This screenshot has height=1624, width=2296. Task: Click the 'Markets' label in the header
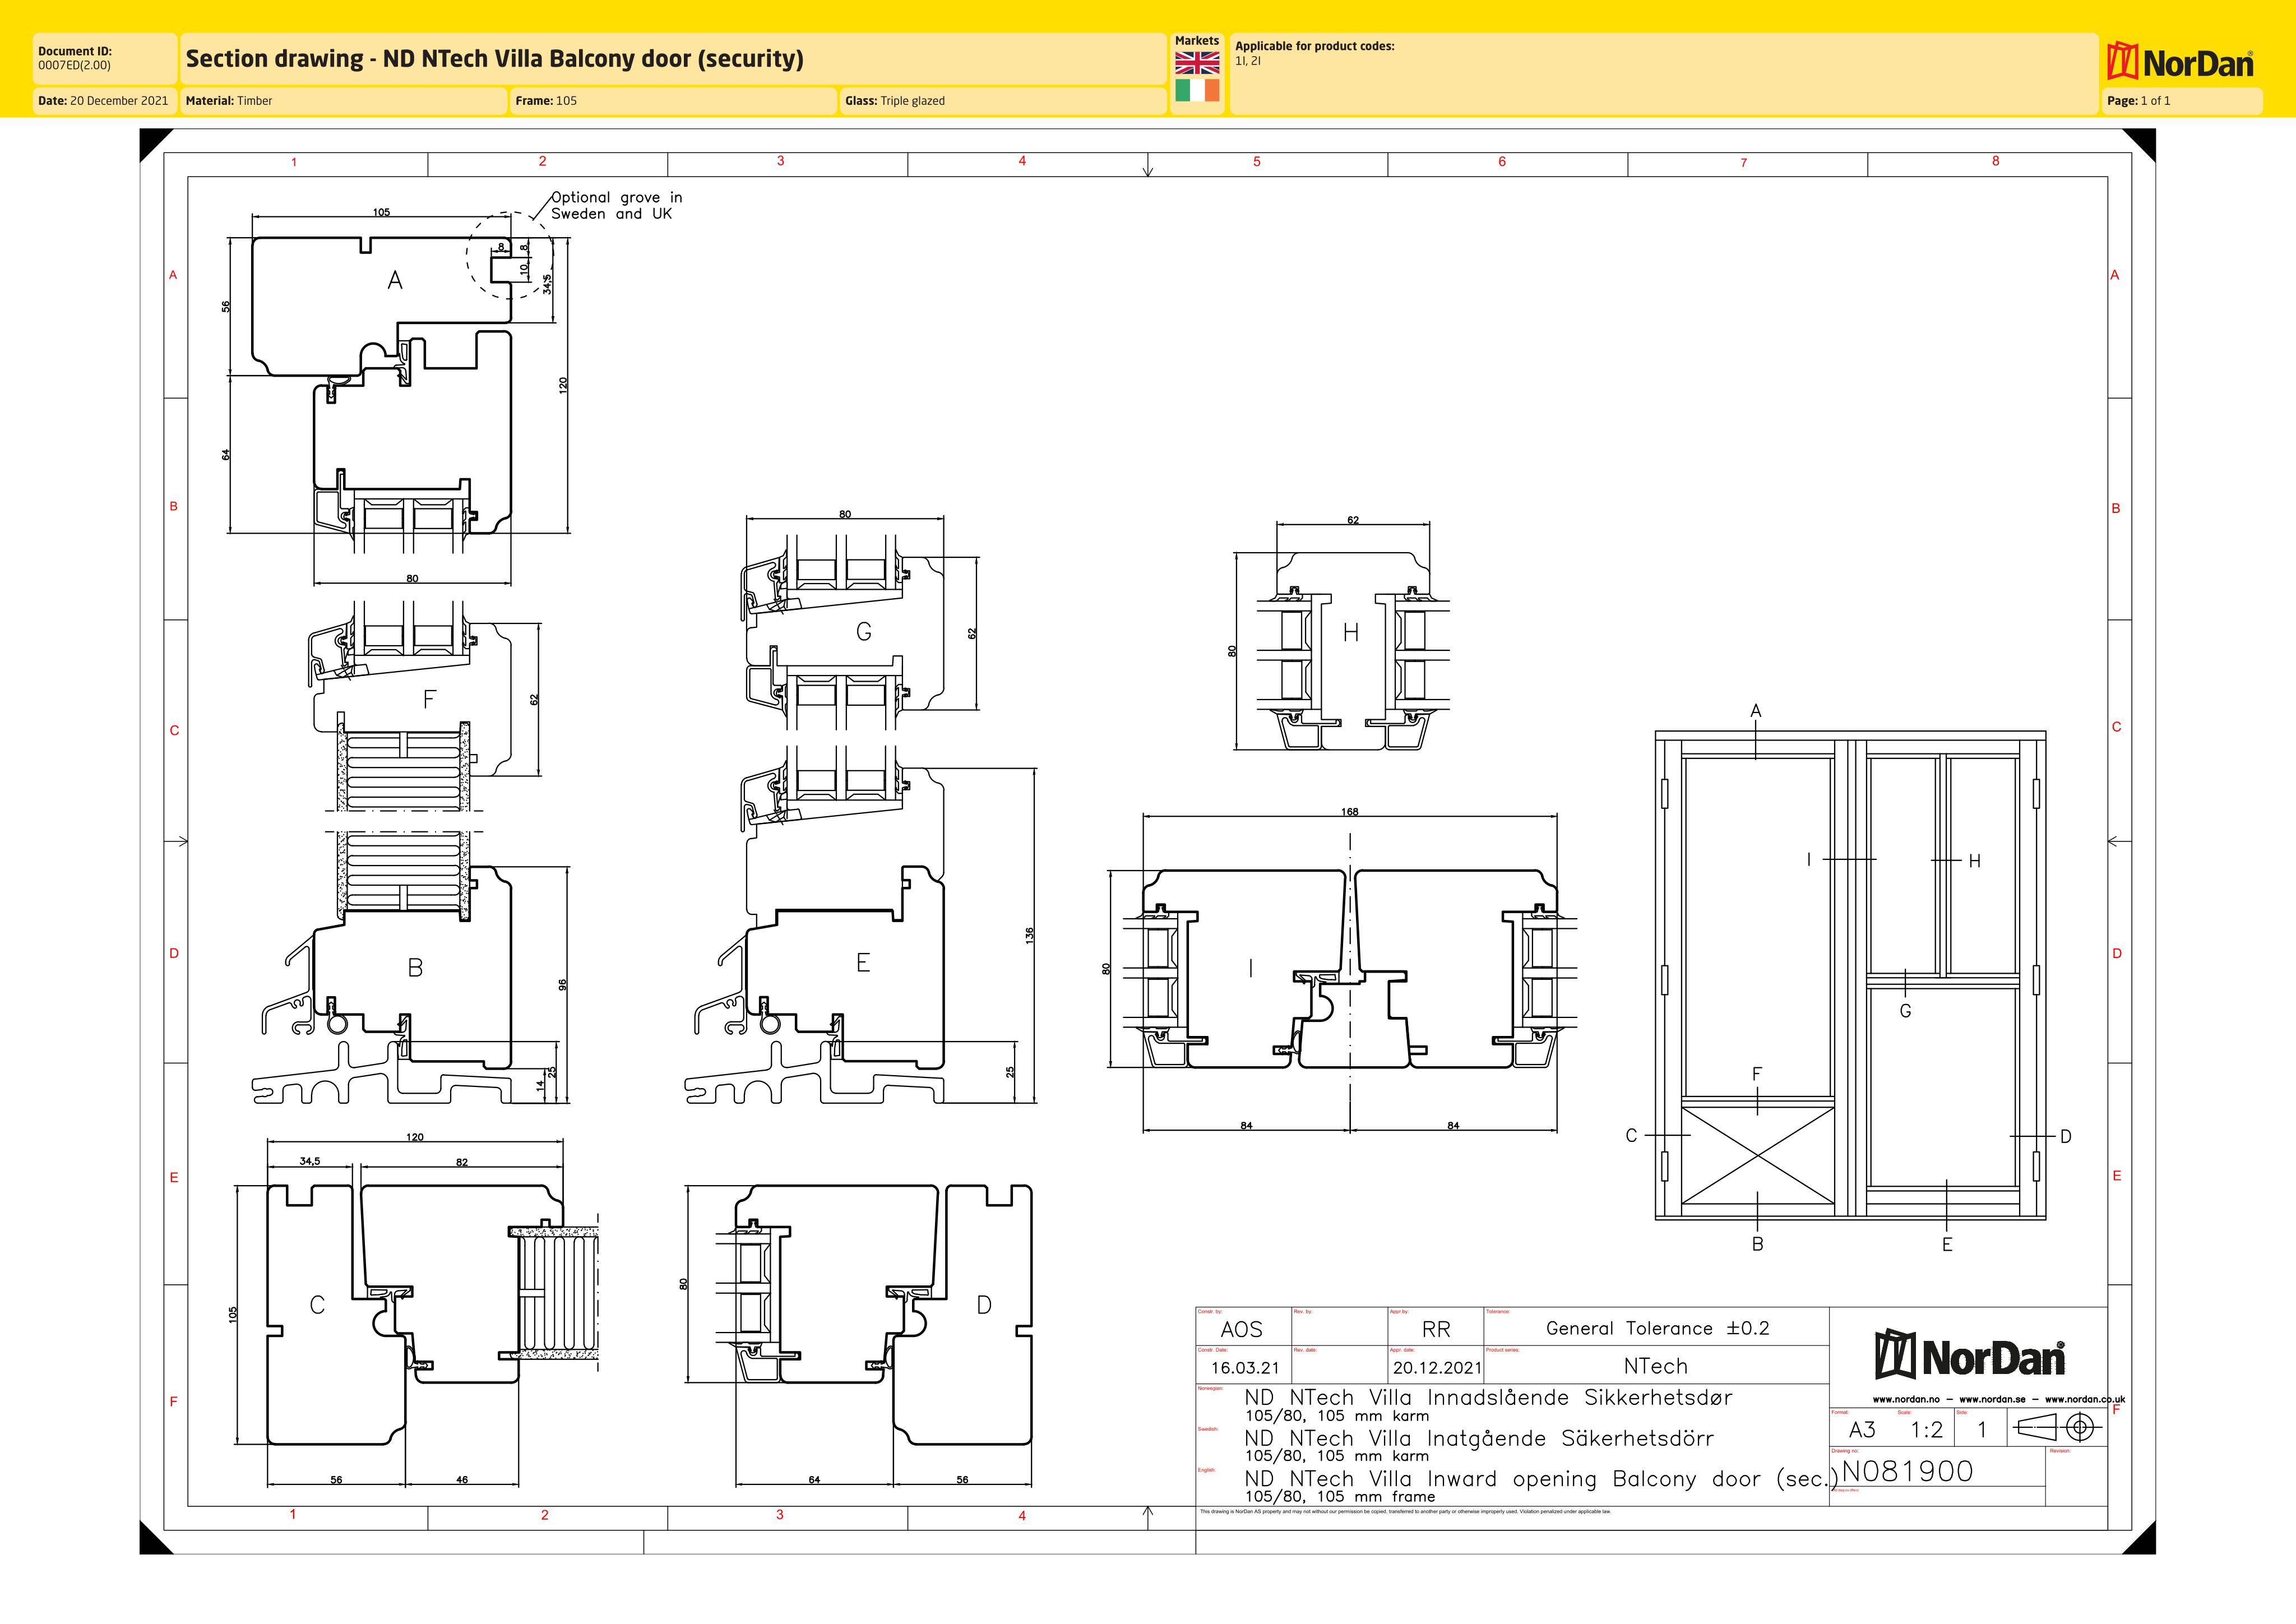click(1197, 41)
